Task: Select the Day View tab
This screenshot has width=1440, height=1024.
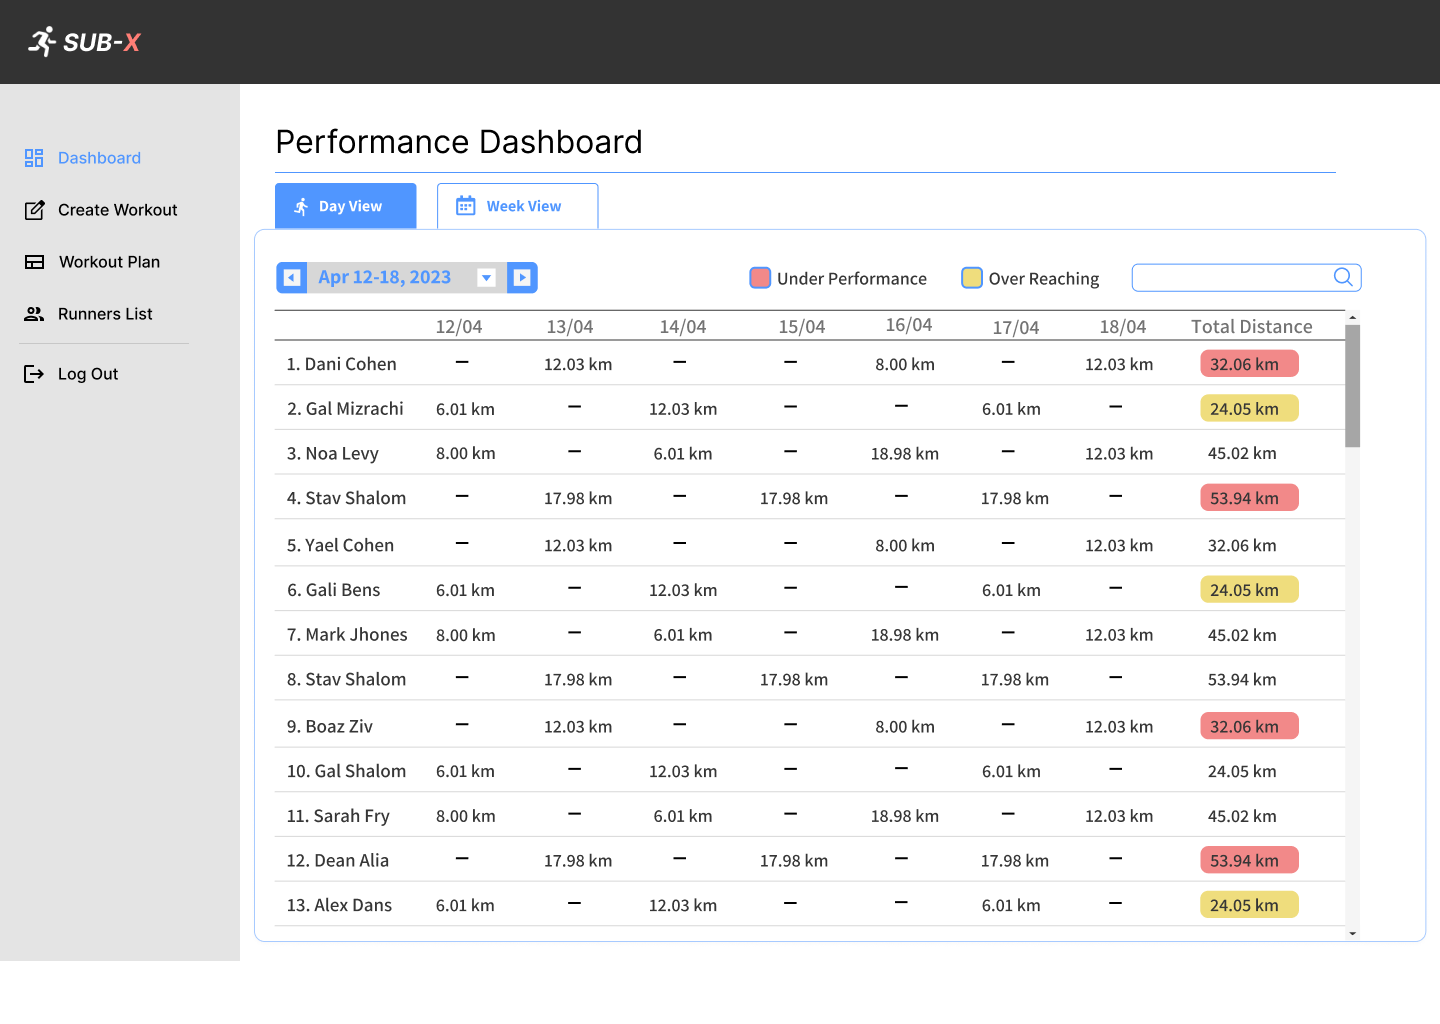Action: (345, 205)
